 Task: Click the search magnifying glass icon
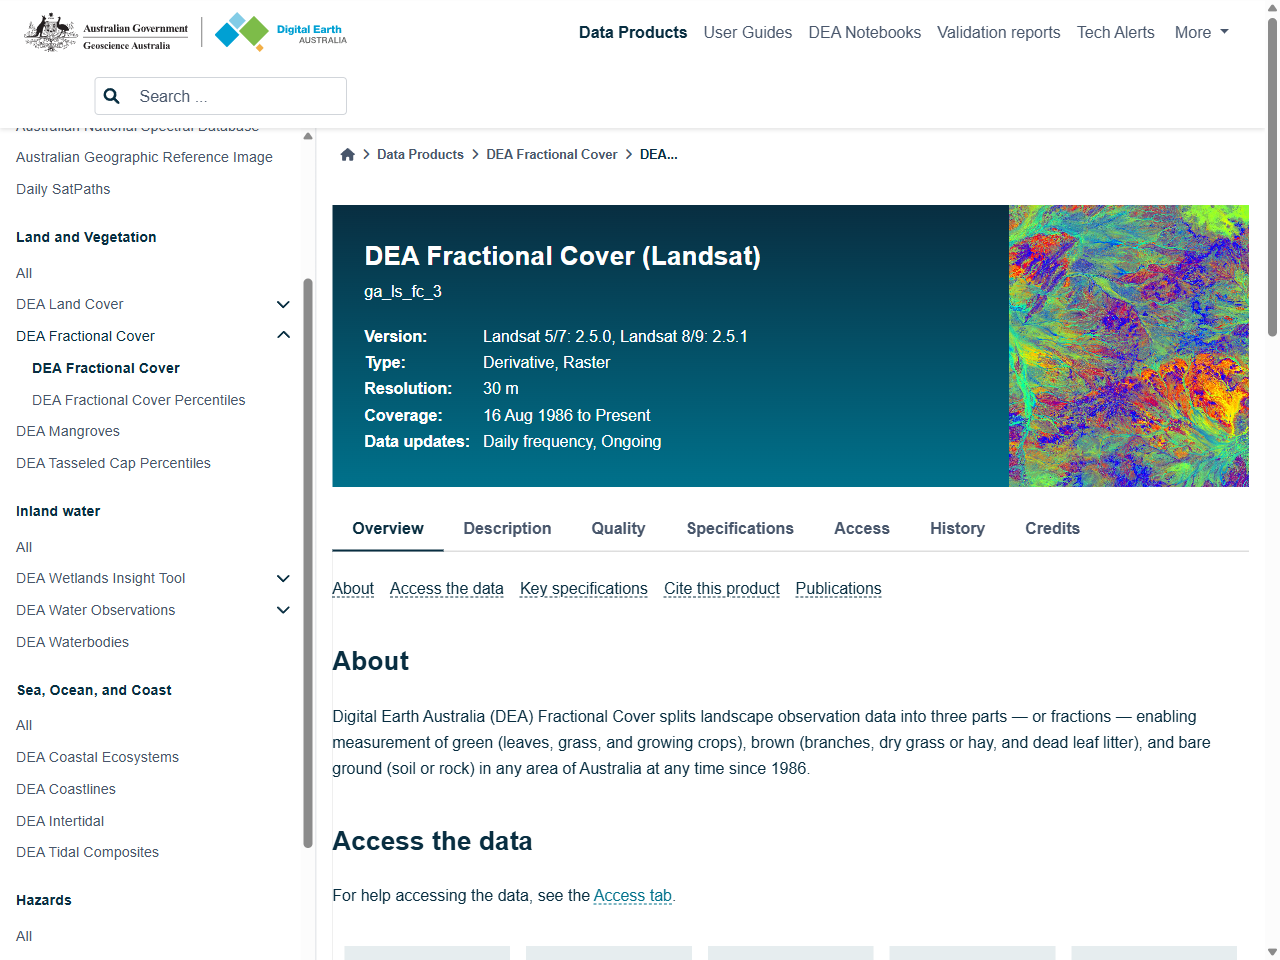pyautogui.click(x=111, y=96)
